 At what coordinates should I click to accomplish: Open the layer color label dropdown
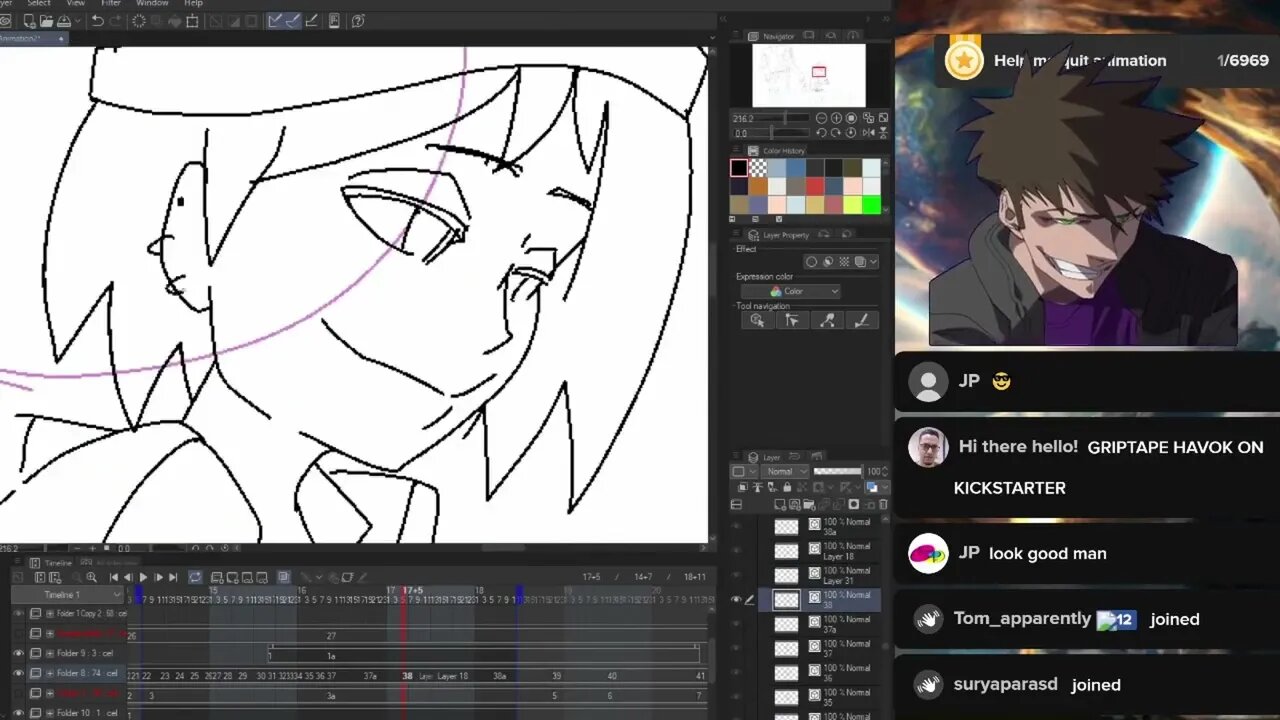point(743,471)
